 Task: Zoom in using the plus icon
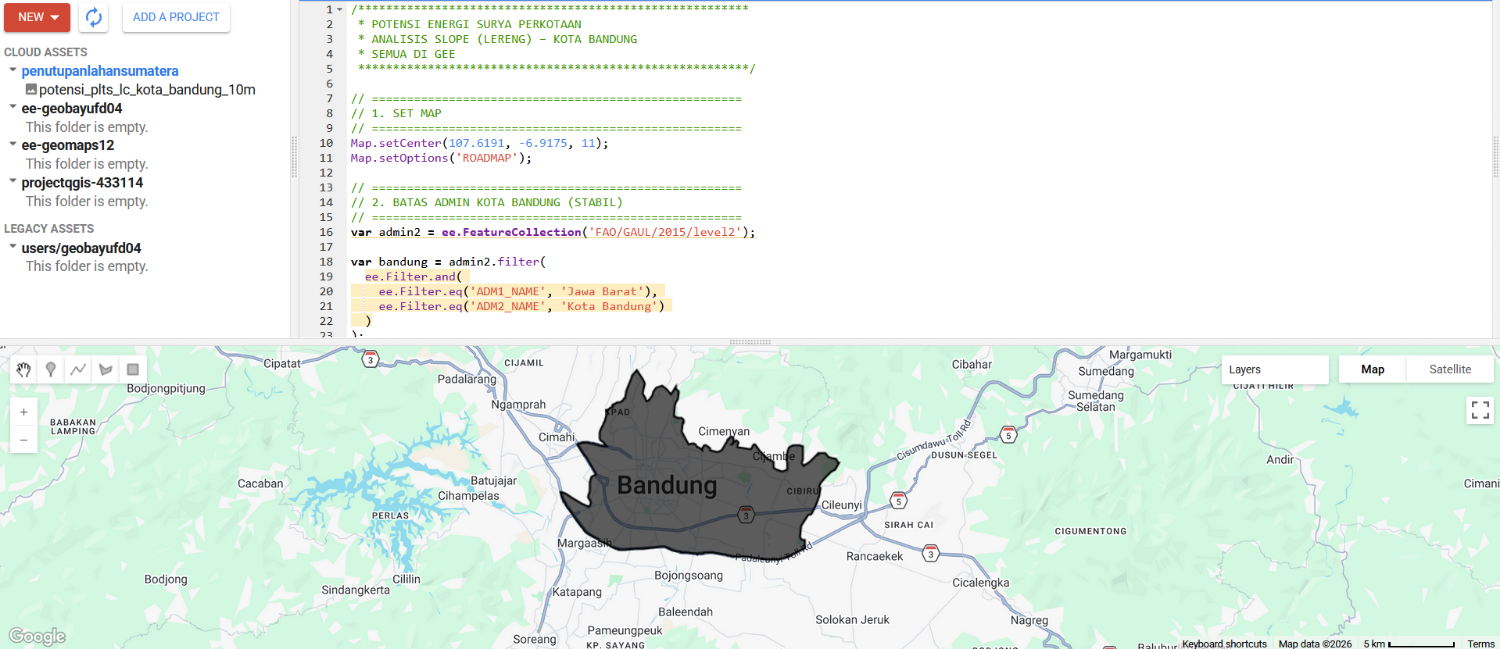coord(23,411)
